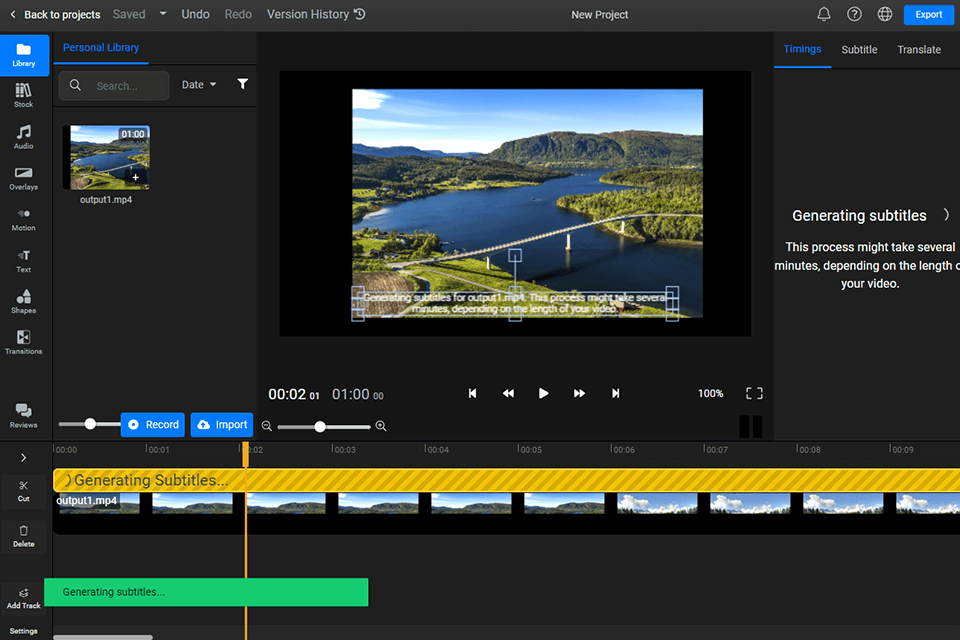960x640 pixels.
Task: Click the Import button
Action: (222, 425)
